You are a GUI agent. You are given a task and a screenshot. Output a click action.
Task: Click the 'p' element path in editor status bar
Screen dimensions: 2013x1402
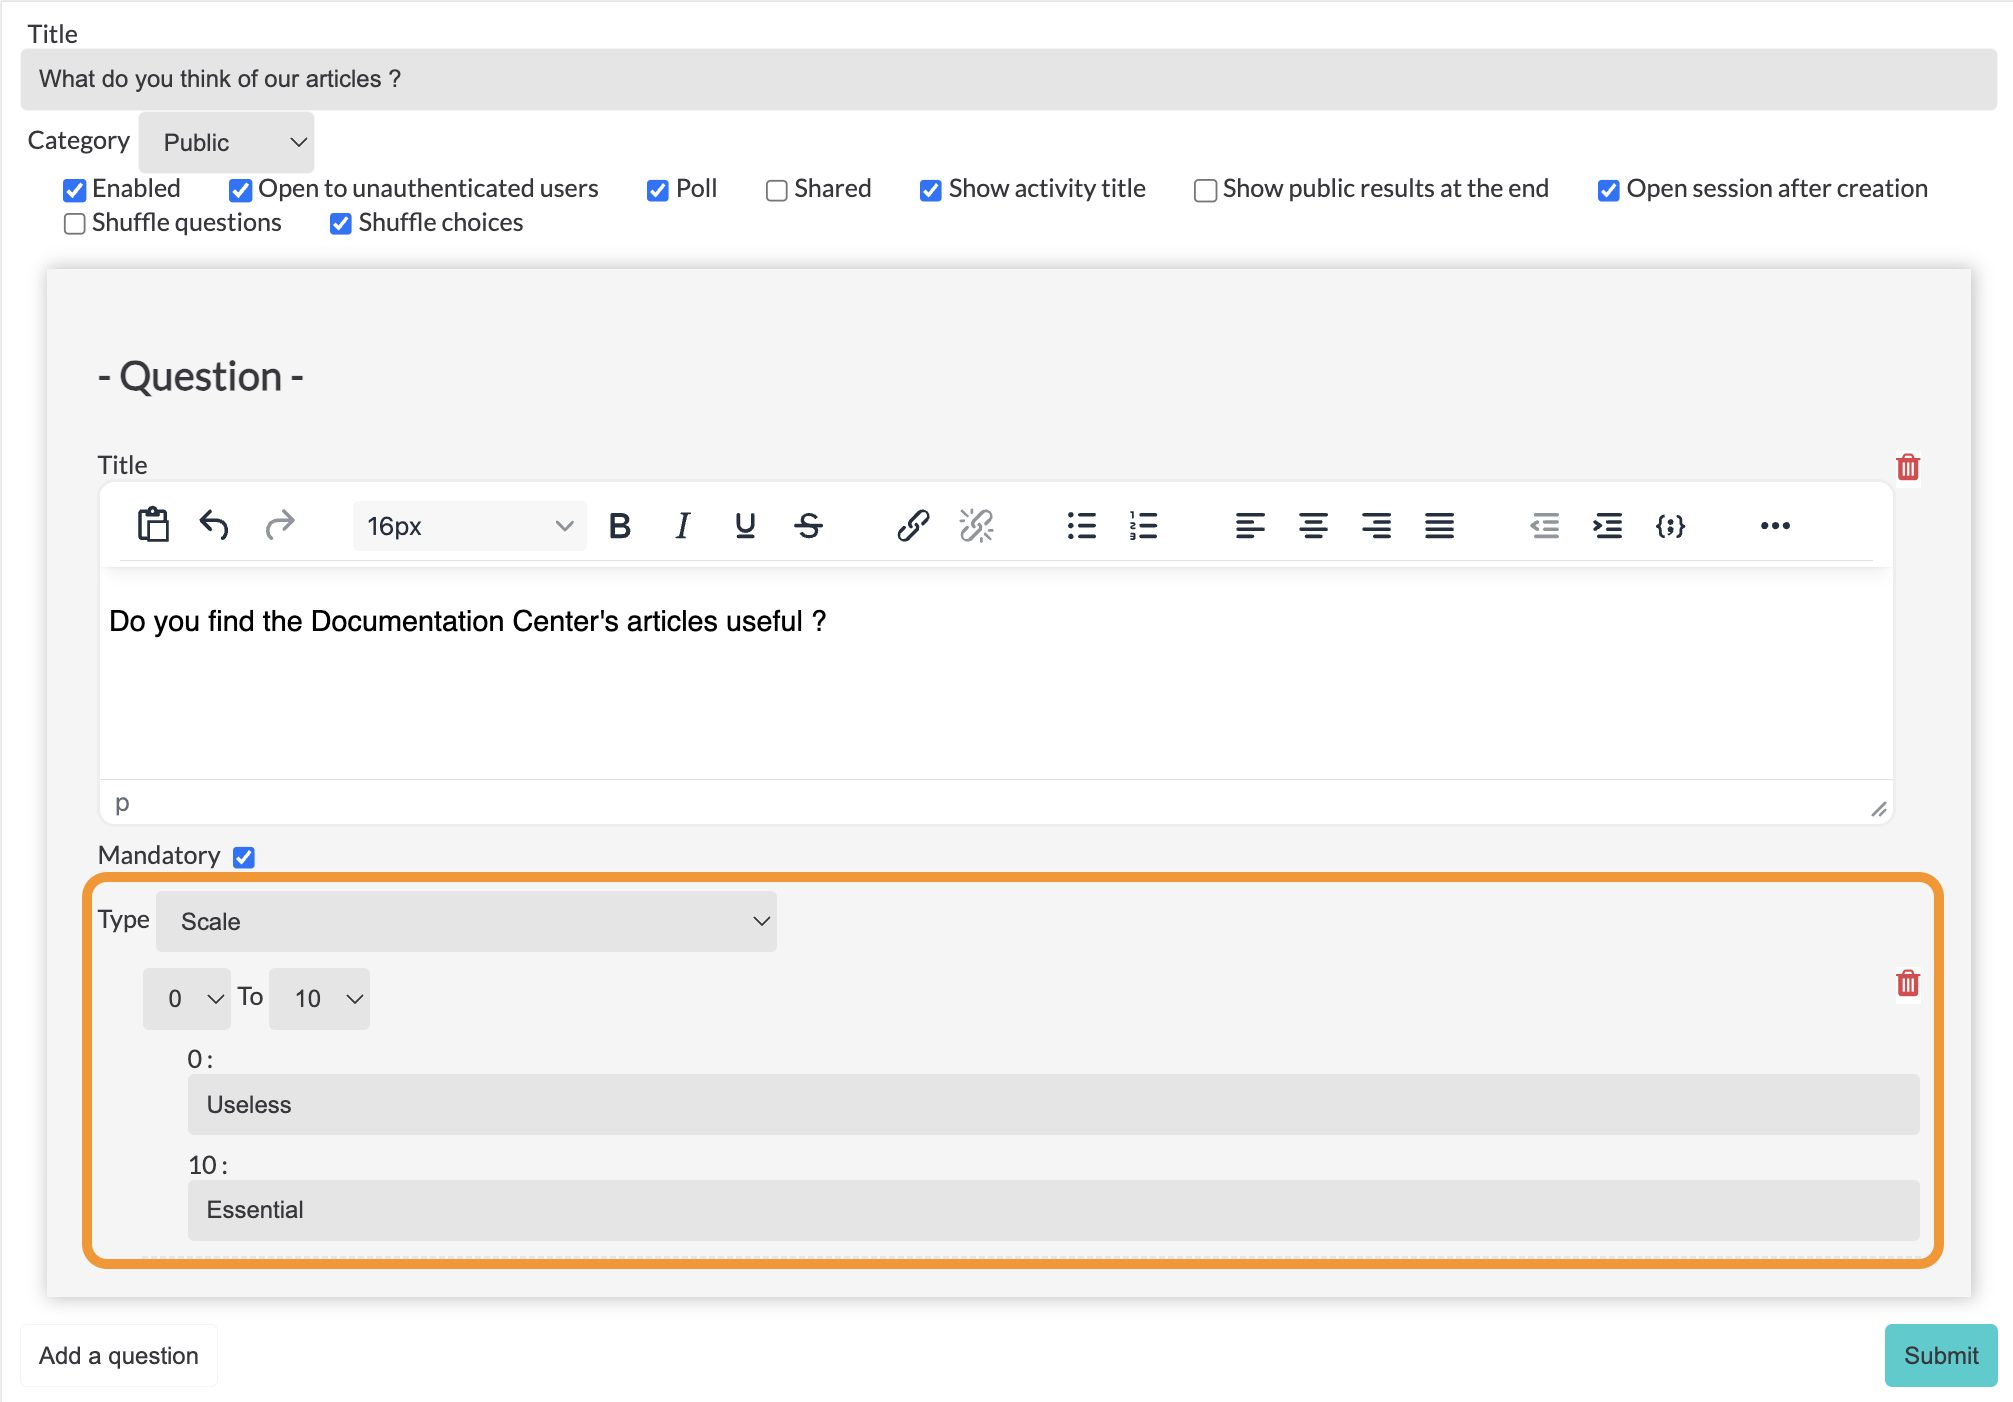122,803
